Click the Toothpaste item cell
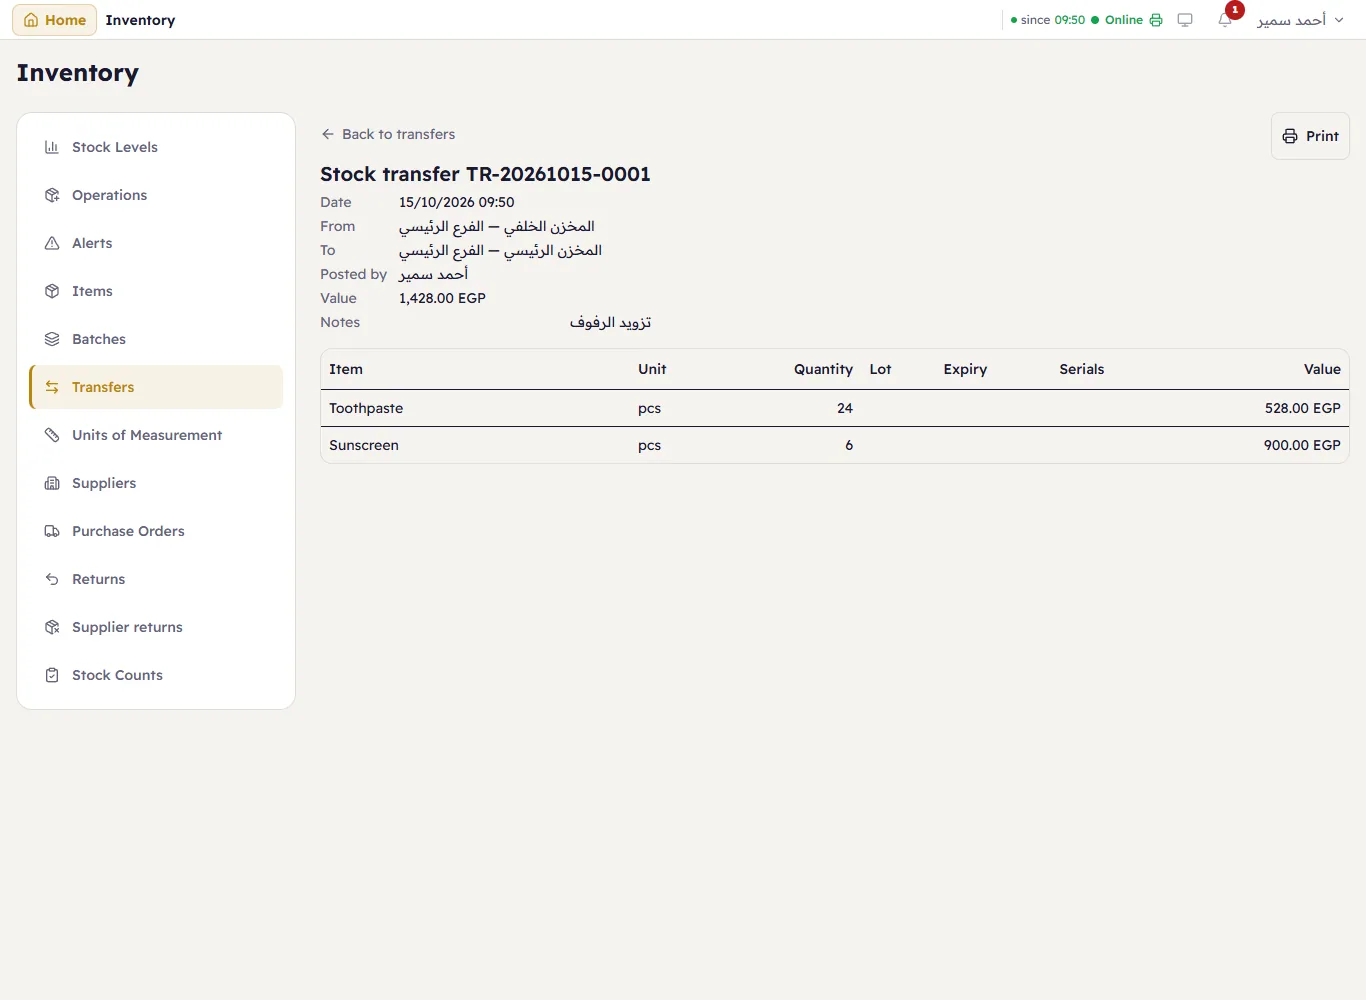The image size is (1366, 1000). tap(366, 408)
